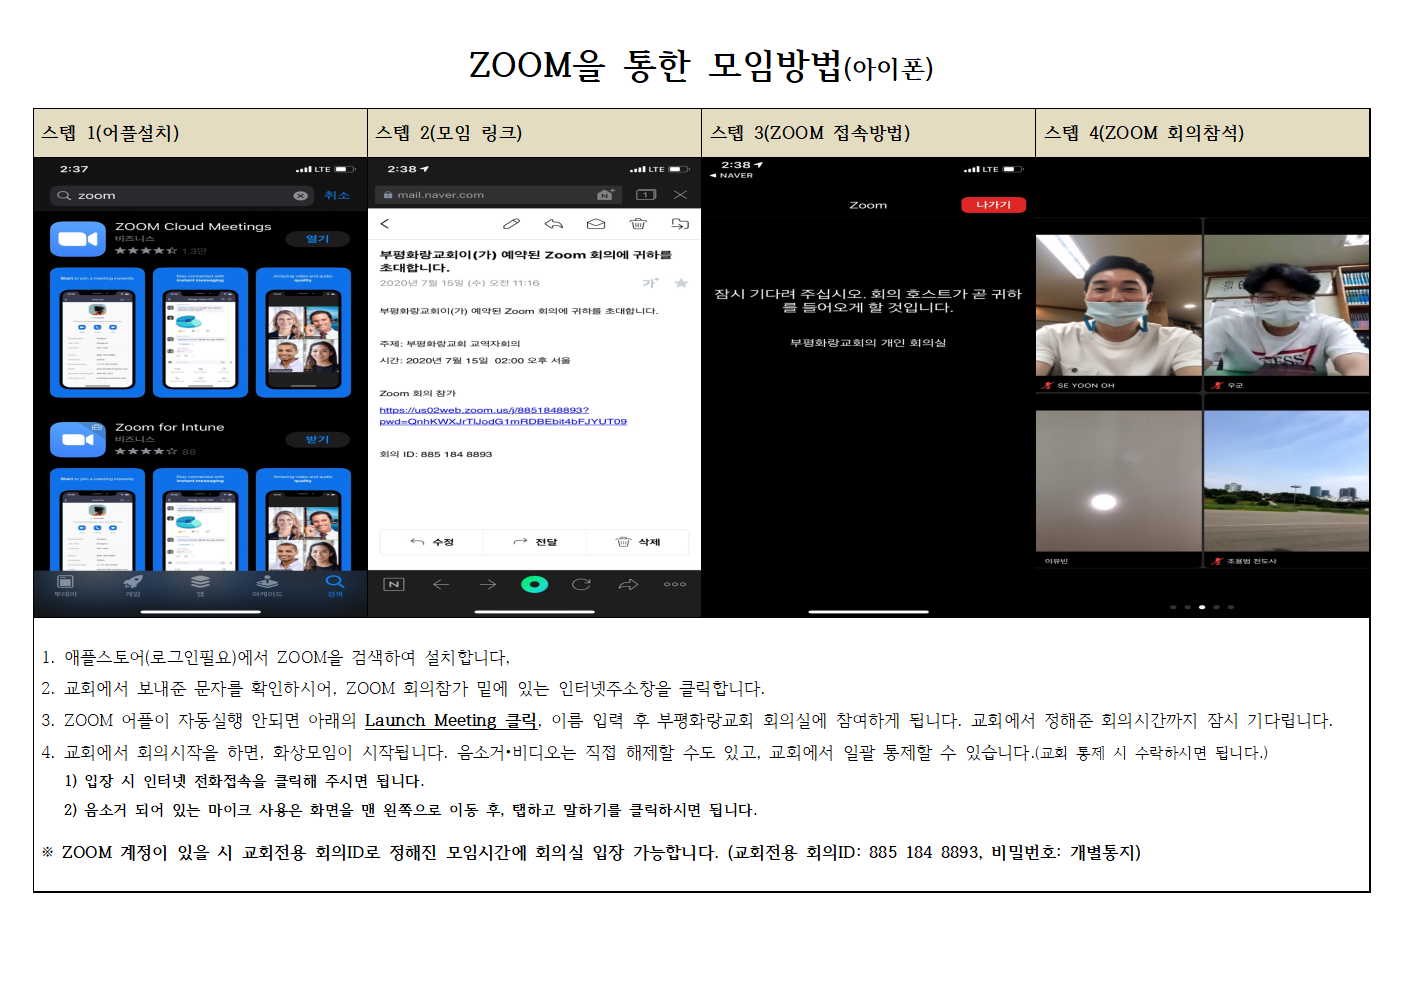Tap the ZOOM Cloud Meetings app icon
This screenshot has height=992, width=1403.
[78, 239]
